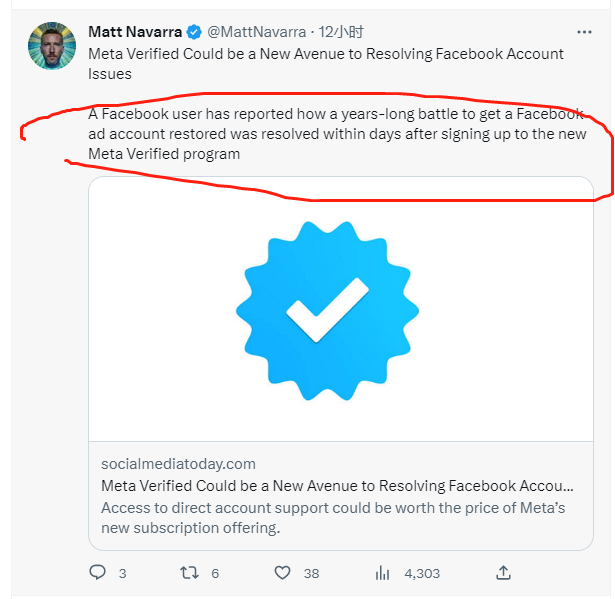Retweet this post using the arrows icon
The image size is (615, 599).
[188, 573]
